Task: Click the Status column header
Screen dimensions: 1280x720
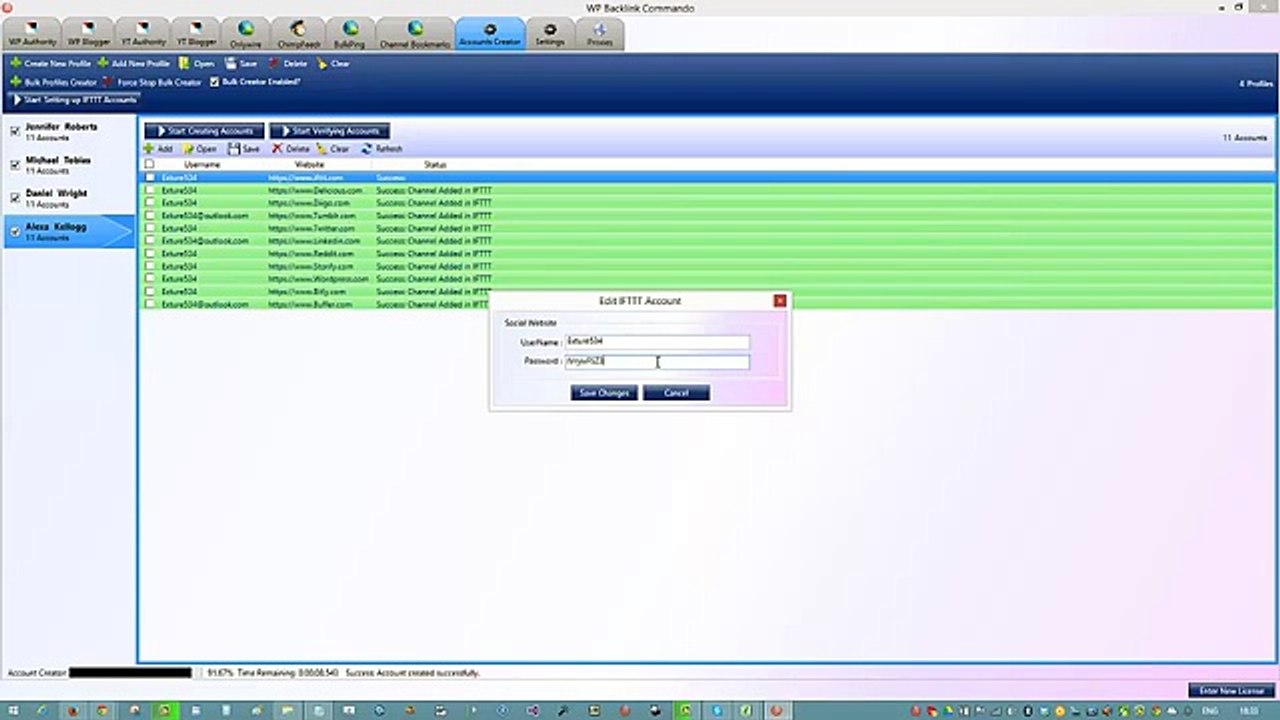Action: point(435,164)
